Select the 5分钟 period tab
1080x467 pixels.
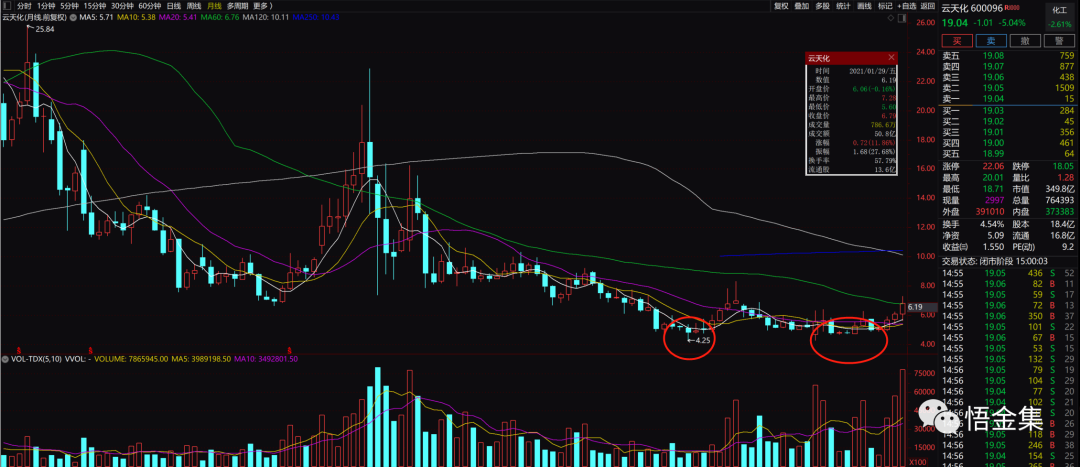click(70, 5)
